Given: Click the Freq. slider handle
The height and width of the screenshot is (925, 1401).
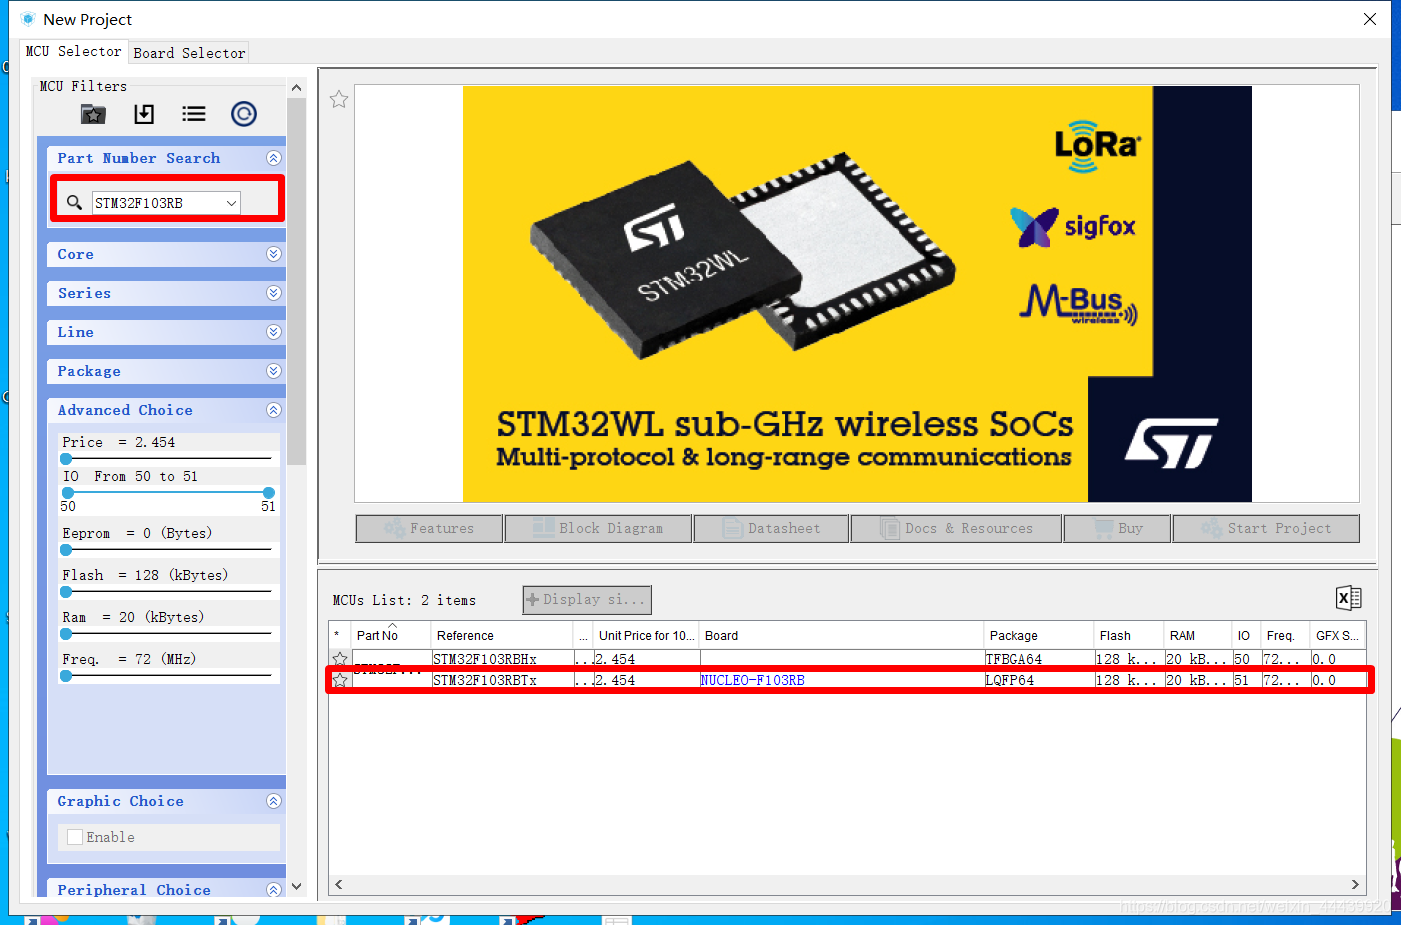Looking at the screenshot, I should (66, 676).
